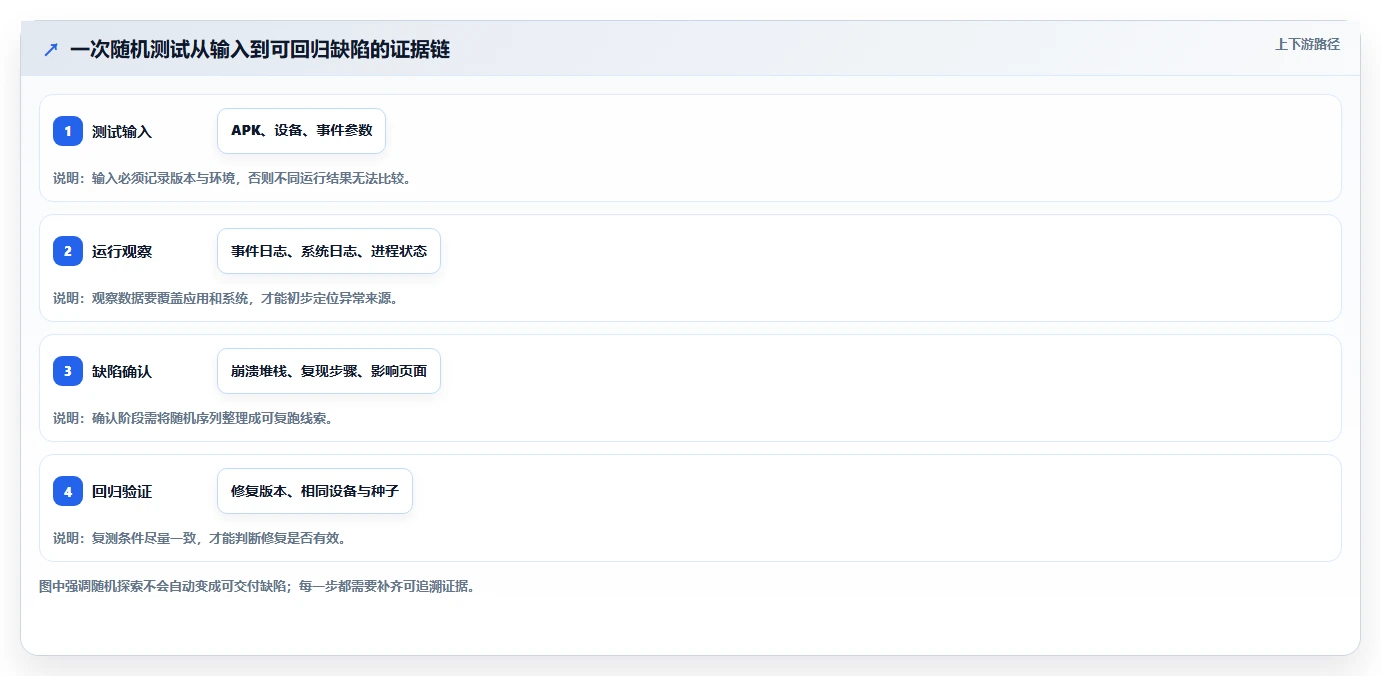This screenshot has width=1381, height=676.
Task: Click the note about 观察数据要覆盖应用和系统
Action: (x=226, y=298)
